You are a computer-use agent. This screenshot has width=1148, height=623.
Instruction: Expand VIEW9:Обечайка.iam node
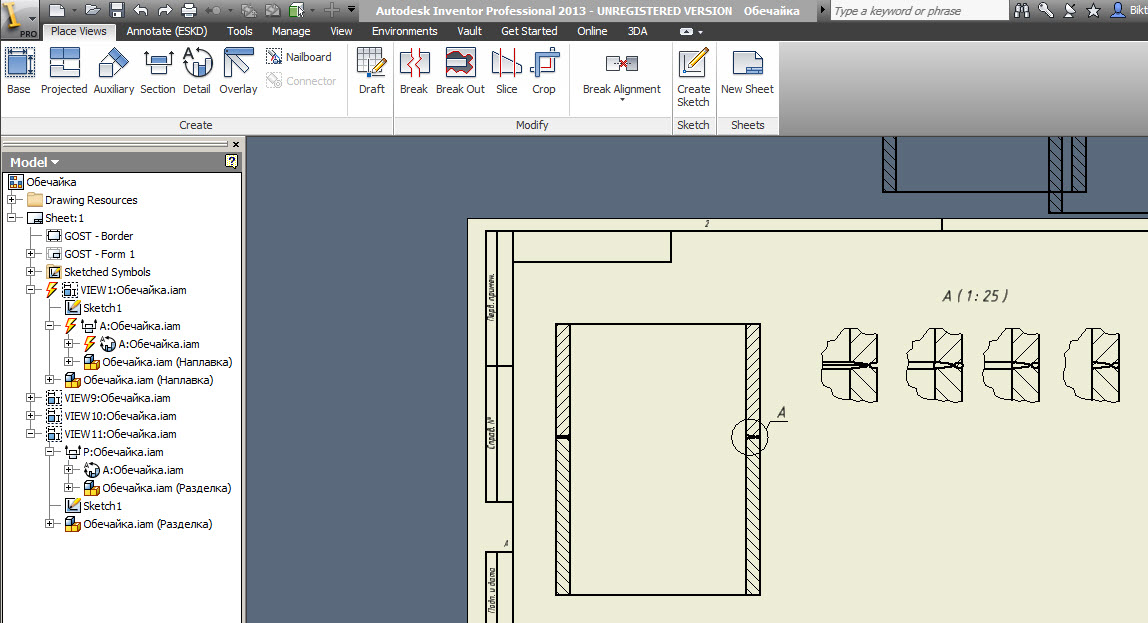pyautogui.click(x=31, y=398)
